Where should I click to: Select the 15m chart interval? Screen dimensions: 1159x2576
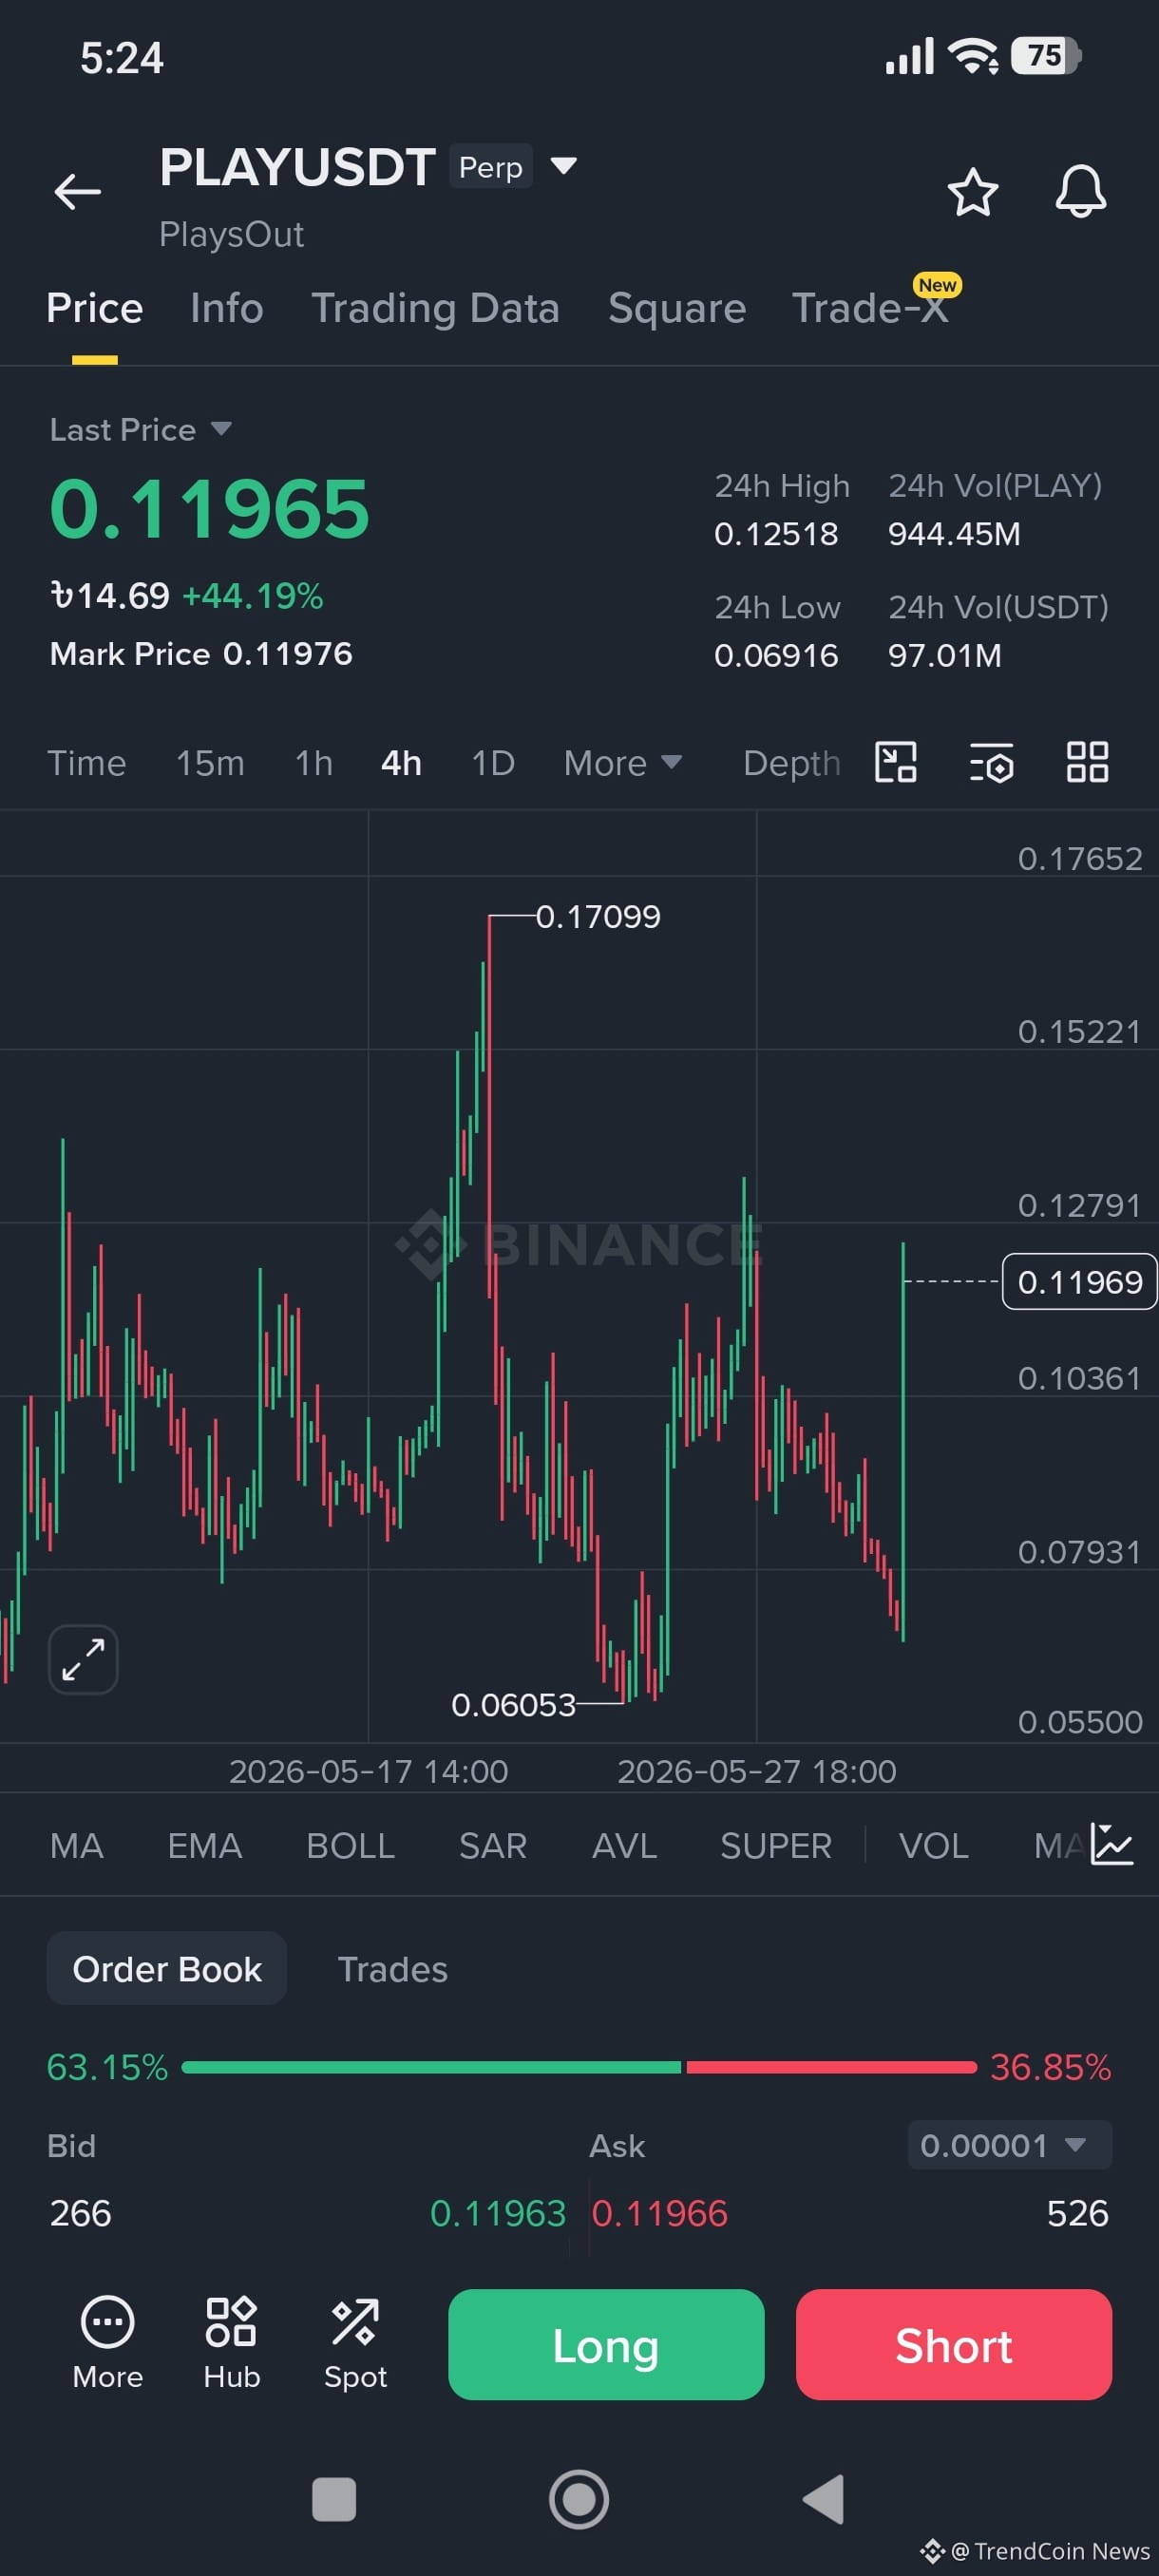(210, 763)
